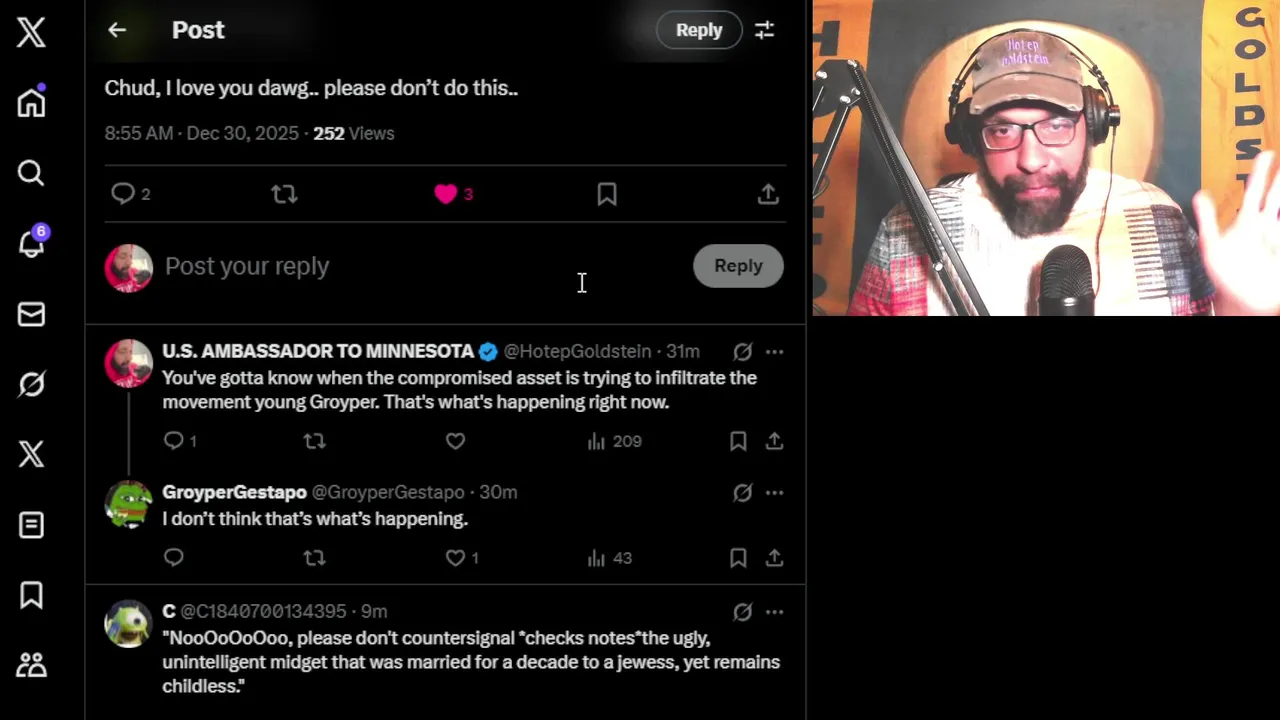This screenshot has height=720, width=1280.
Task: Open the @GroyperGestapo profile link
Action: (388, 492)
